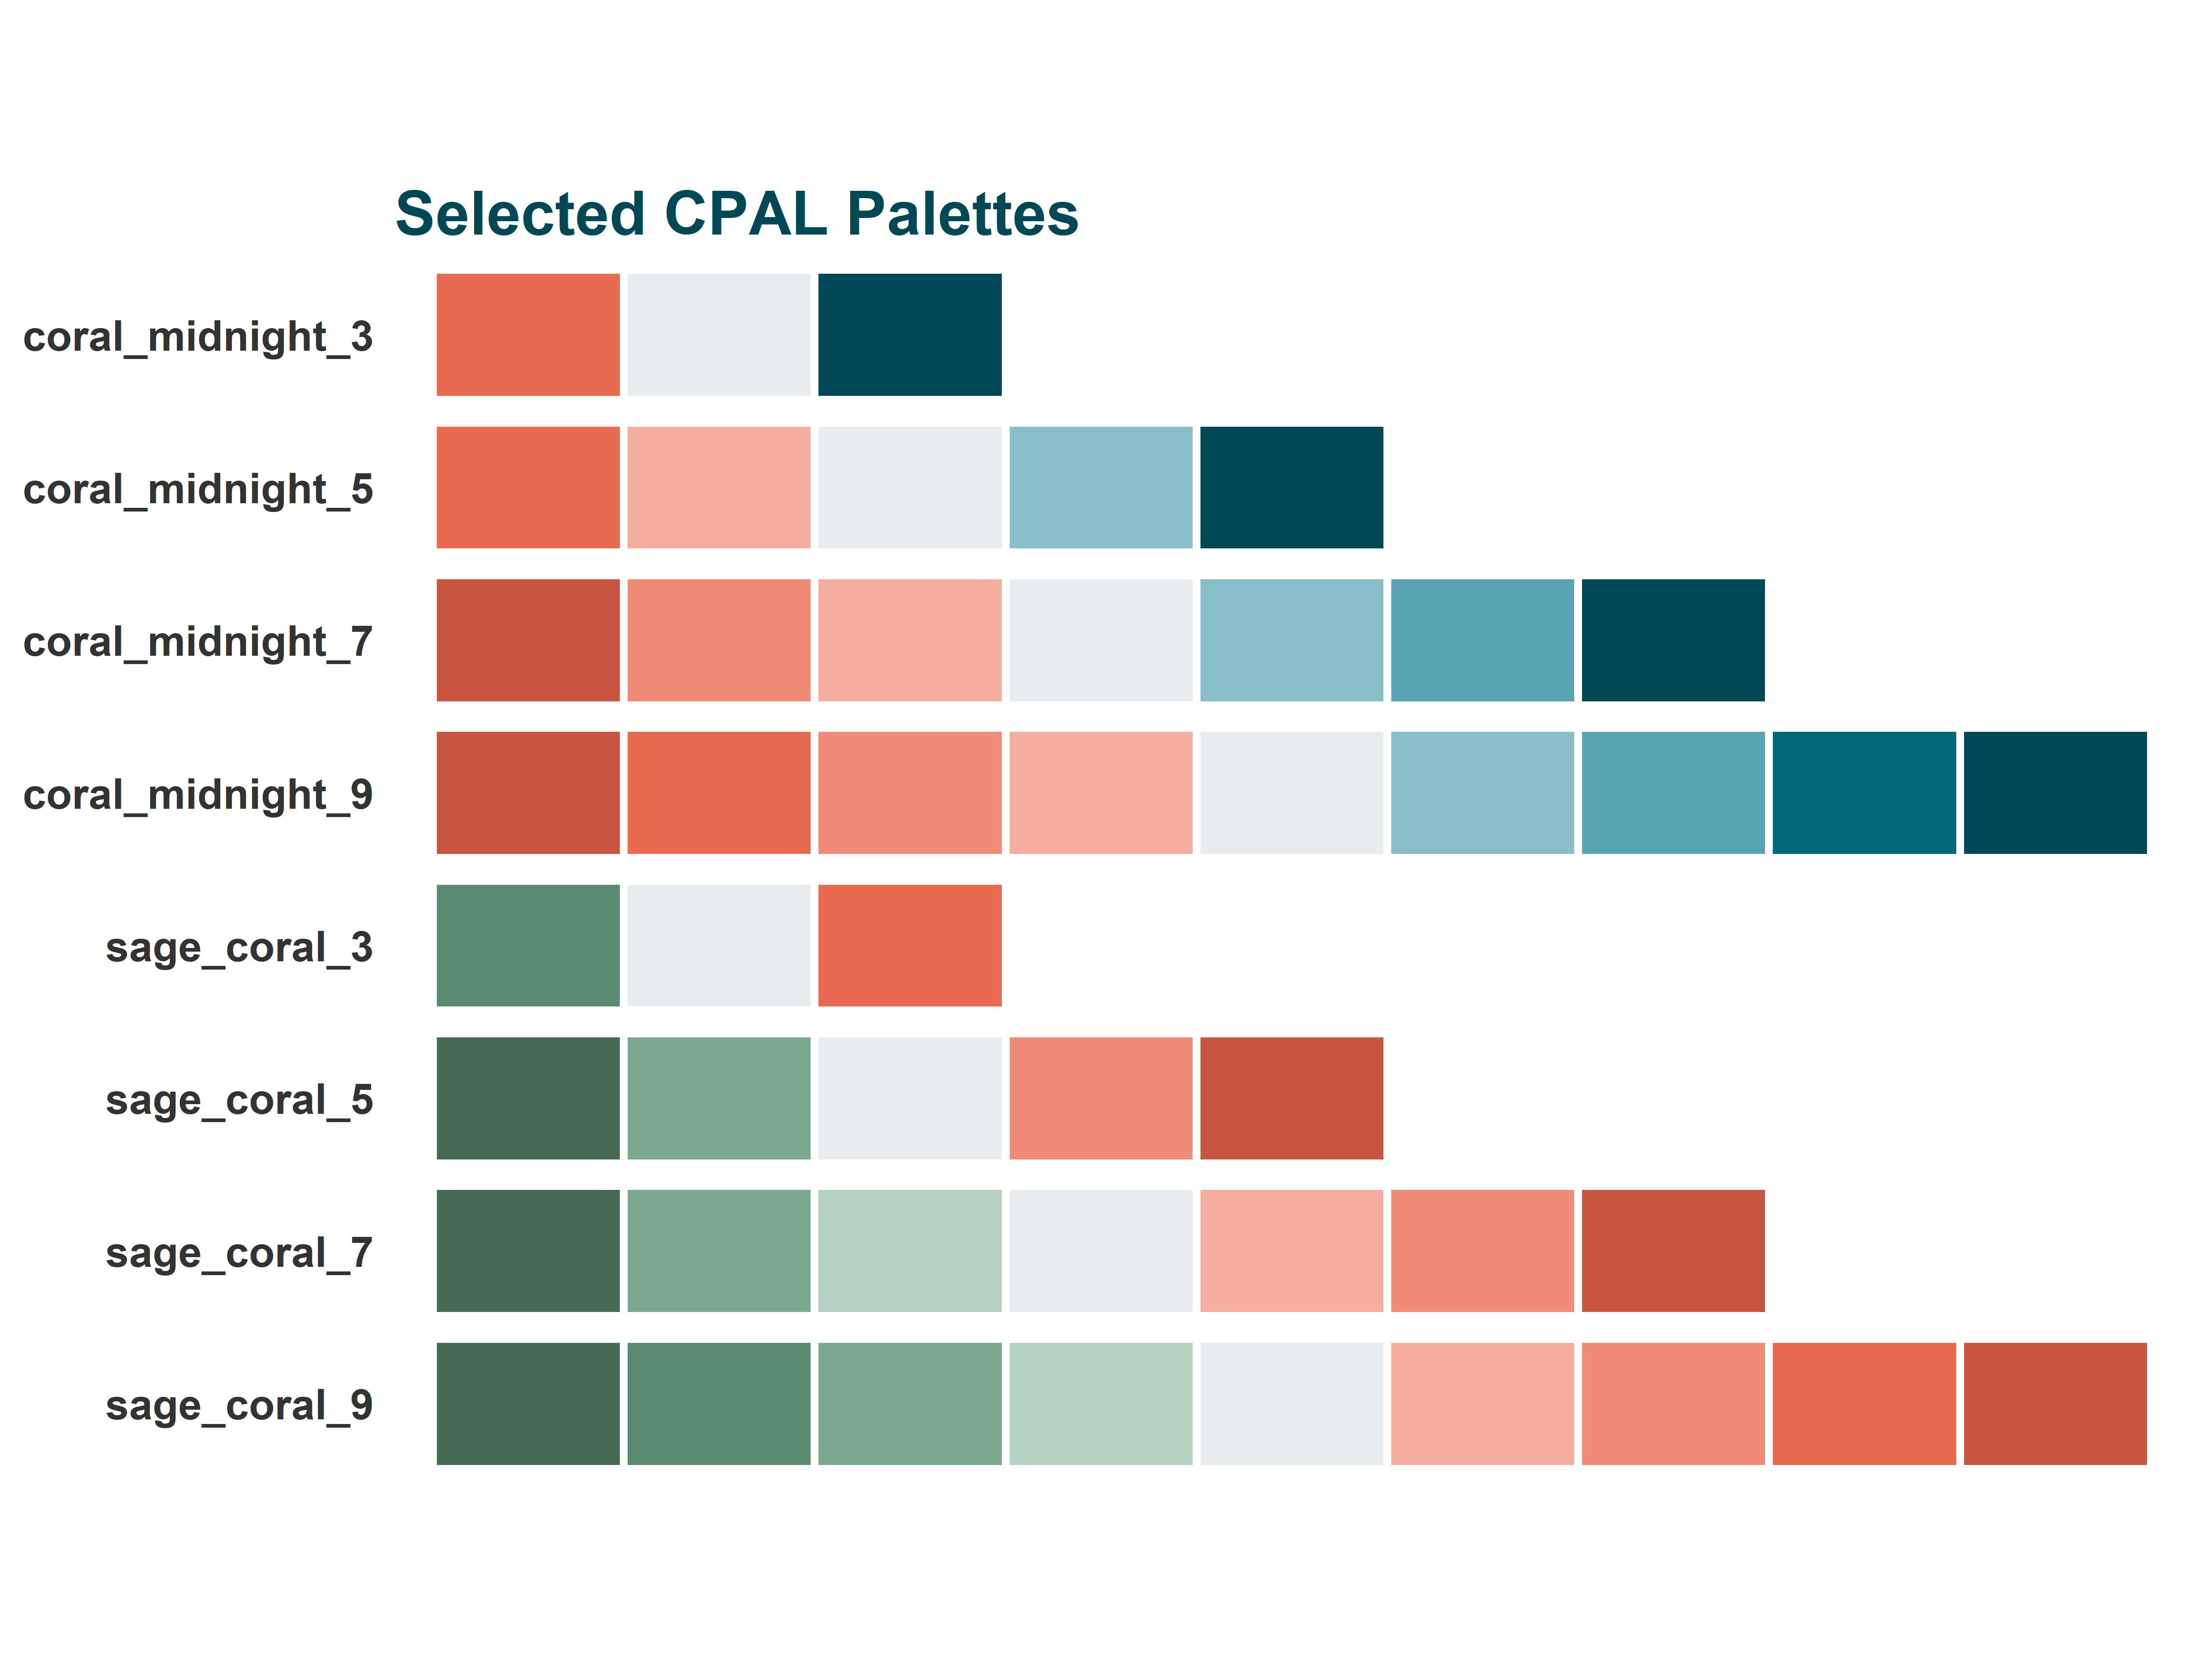2212x1659 pixels.
Task: Click the dark teal swatch in coral_midnight_3
Action: pyautogui.click(x=909, y=335)
